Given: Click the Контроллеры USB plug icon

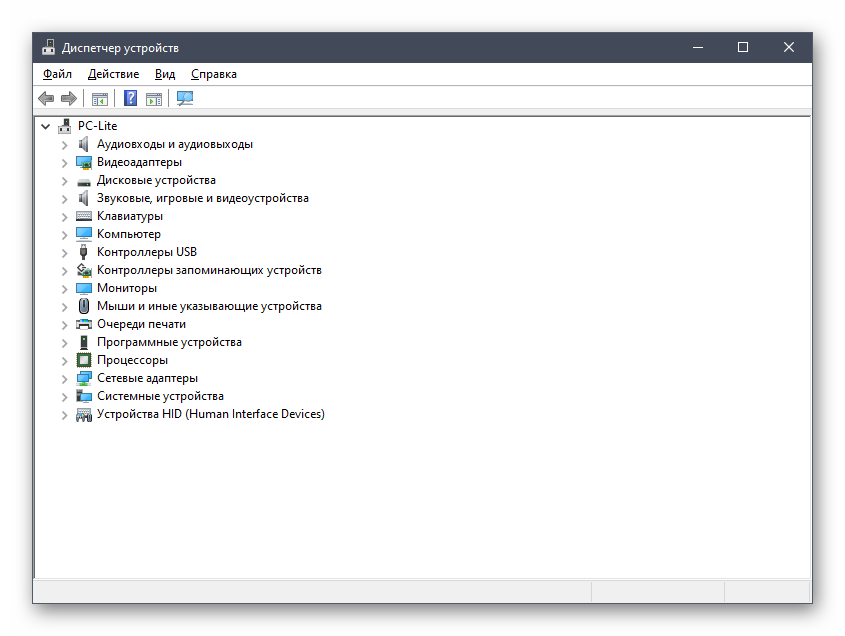Looking at the screenshot, I should (x=84, y=252).
